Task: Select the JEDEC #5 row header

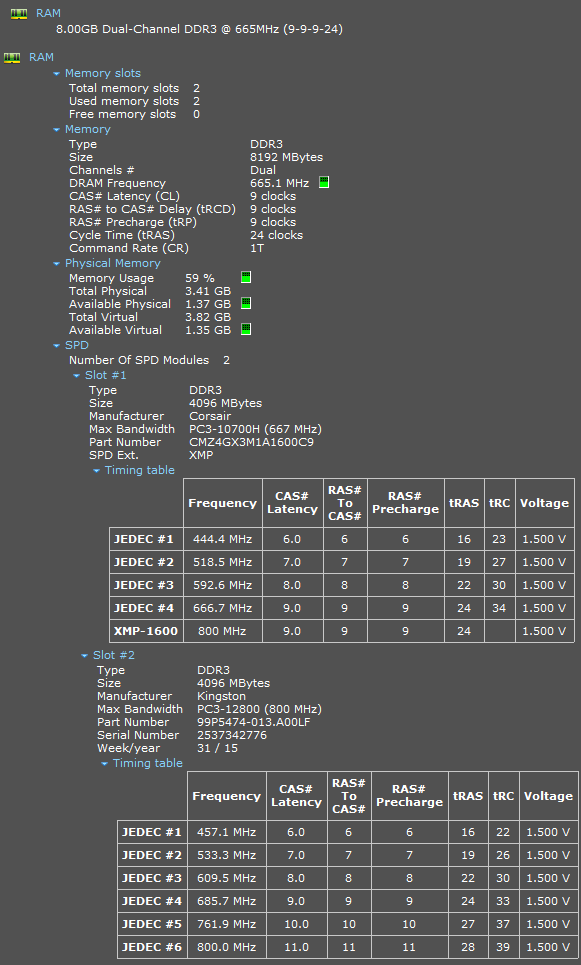Action: [152, 924]
